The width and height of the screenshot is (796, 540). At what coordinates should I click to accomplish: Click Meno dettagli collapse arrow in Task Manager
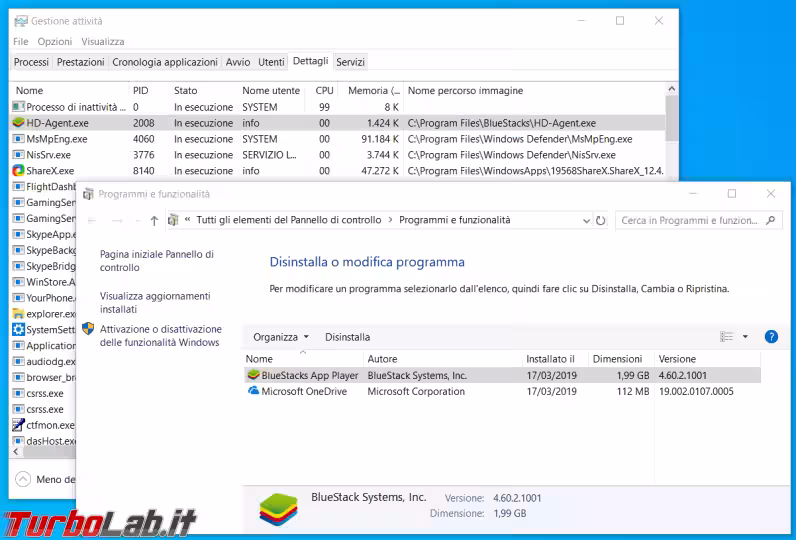pos(23,479)
